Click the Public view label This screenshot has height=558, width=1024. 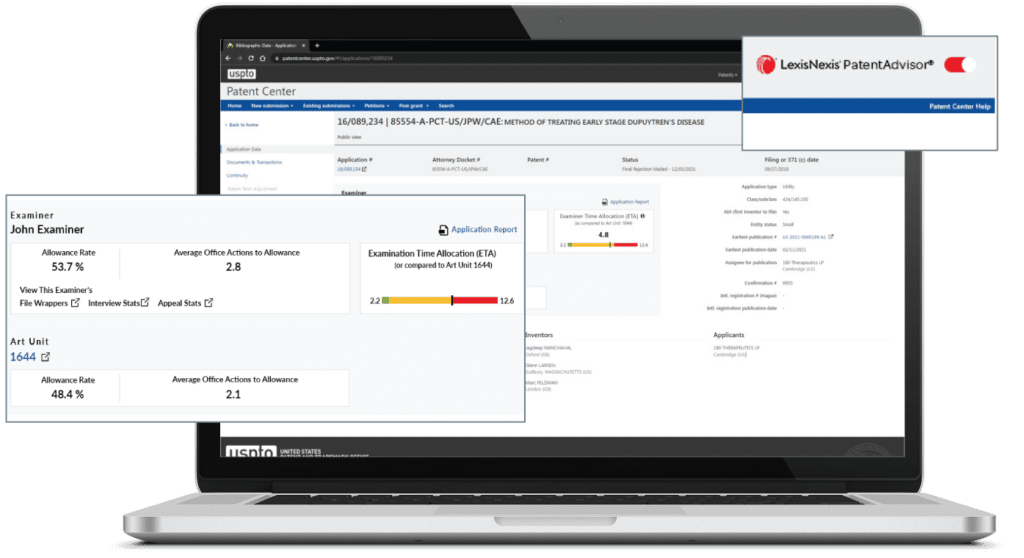click(349, 137)
